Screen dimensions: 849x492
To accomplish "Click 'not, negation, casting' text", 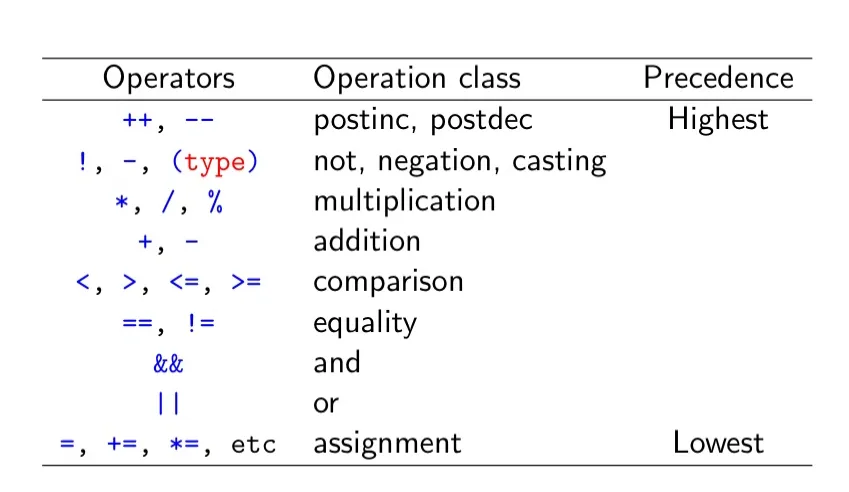I will (x=459, y=161).
